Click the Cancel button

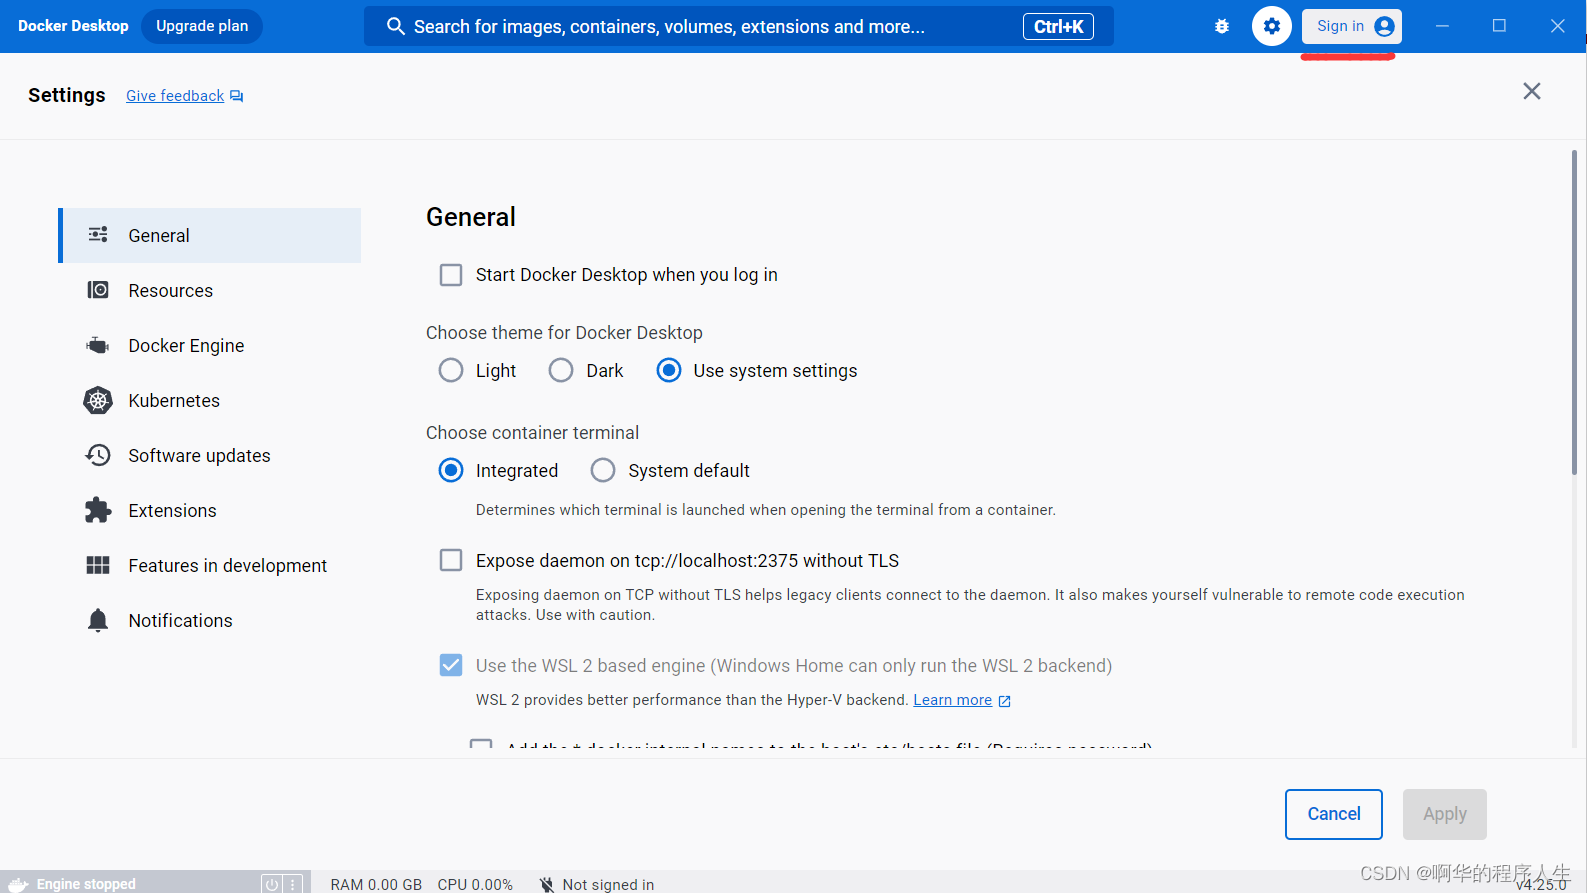point(1334,814)
